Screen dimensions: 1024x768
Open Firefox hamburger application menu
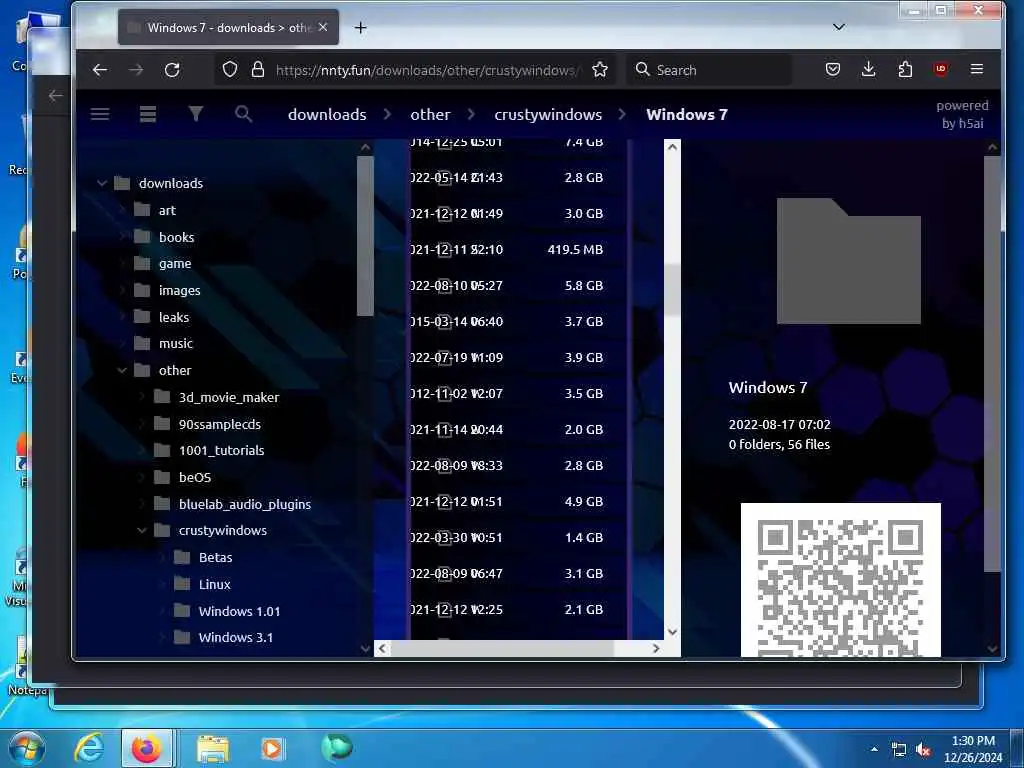point(977,69)
